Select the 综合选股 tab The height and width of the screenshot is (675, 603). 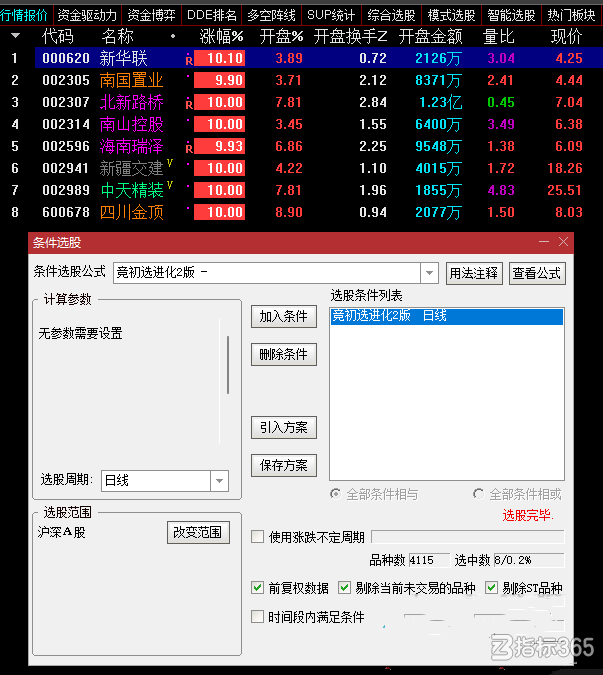click(392, 15)
